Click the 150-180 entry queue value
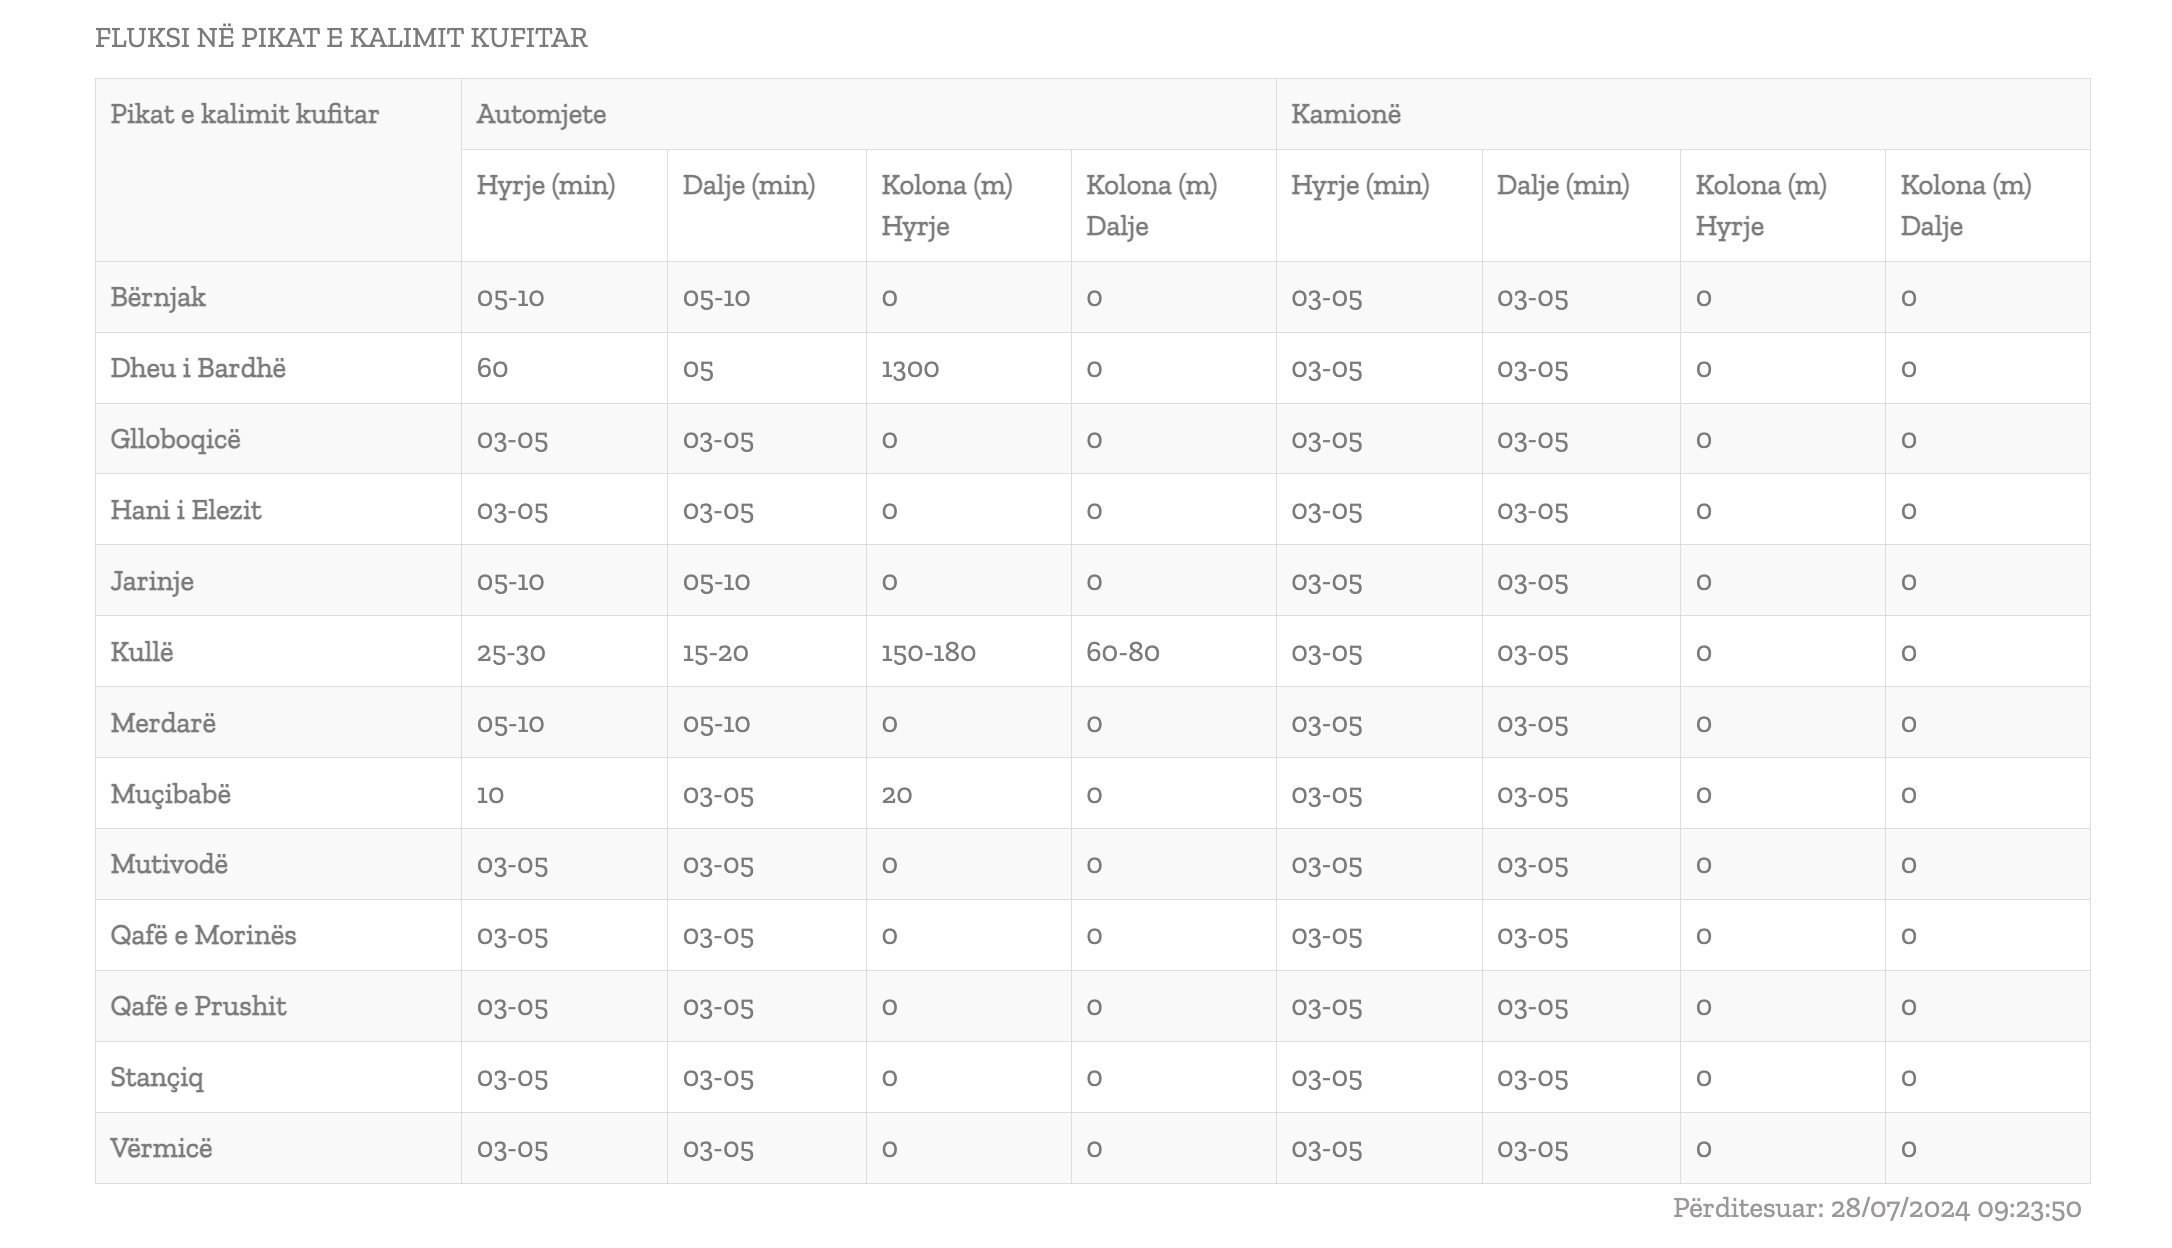 (x=928, y=652)
